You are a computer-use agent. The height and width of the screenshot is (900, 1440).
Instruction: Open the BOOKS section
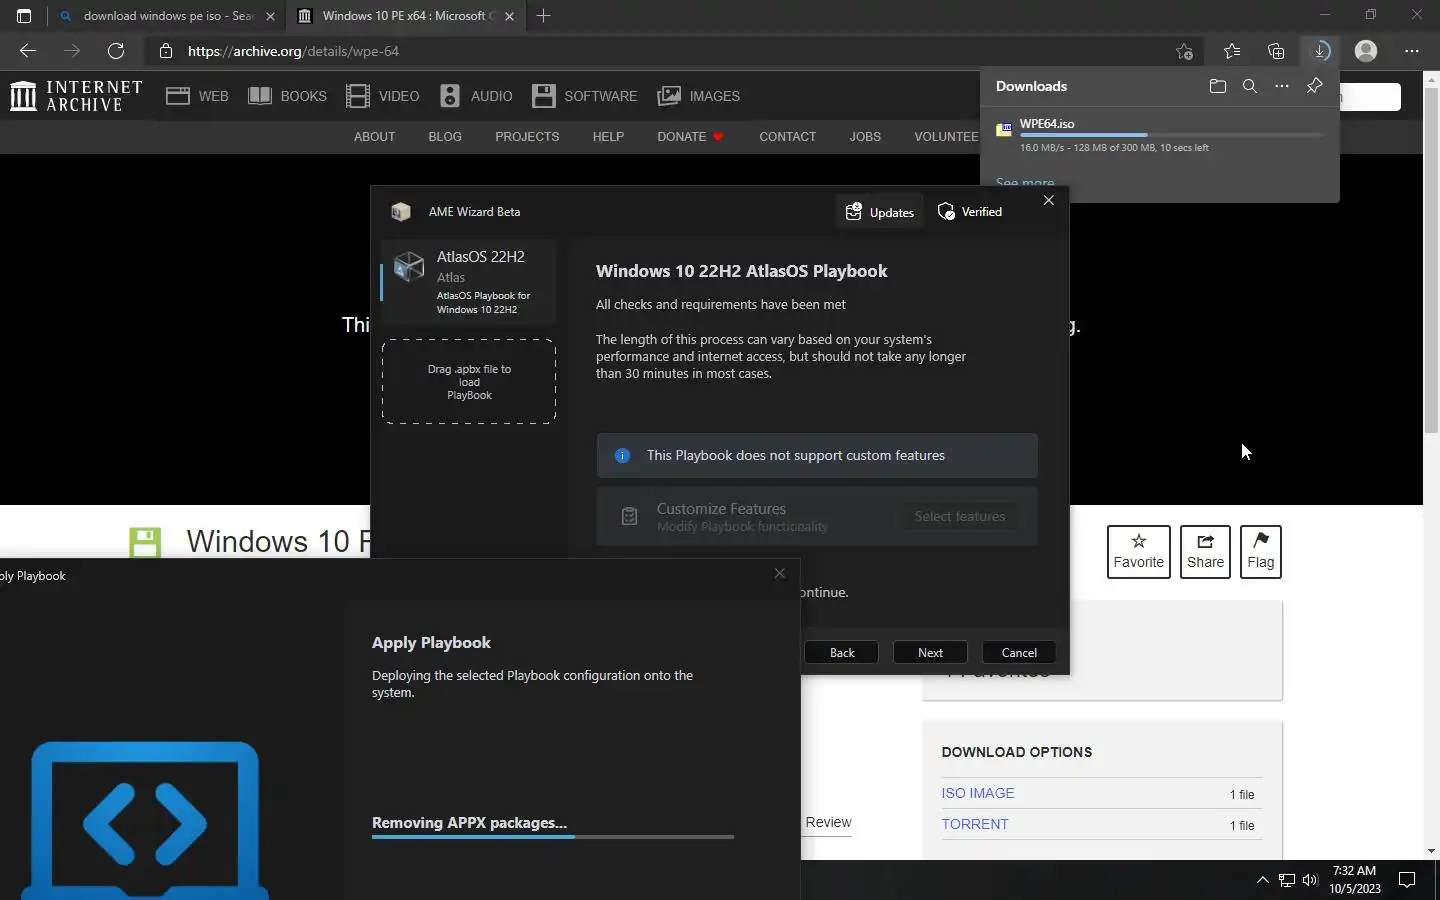tap(287, 96)
